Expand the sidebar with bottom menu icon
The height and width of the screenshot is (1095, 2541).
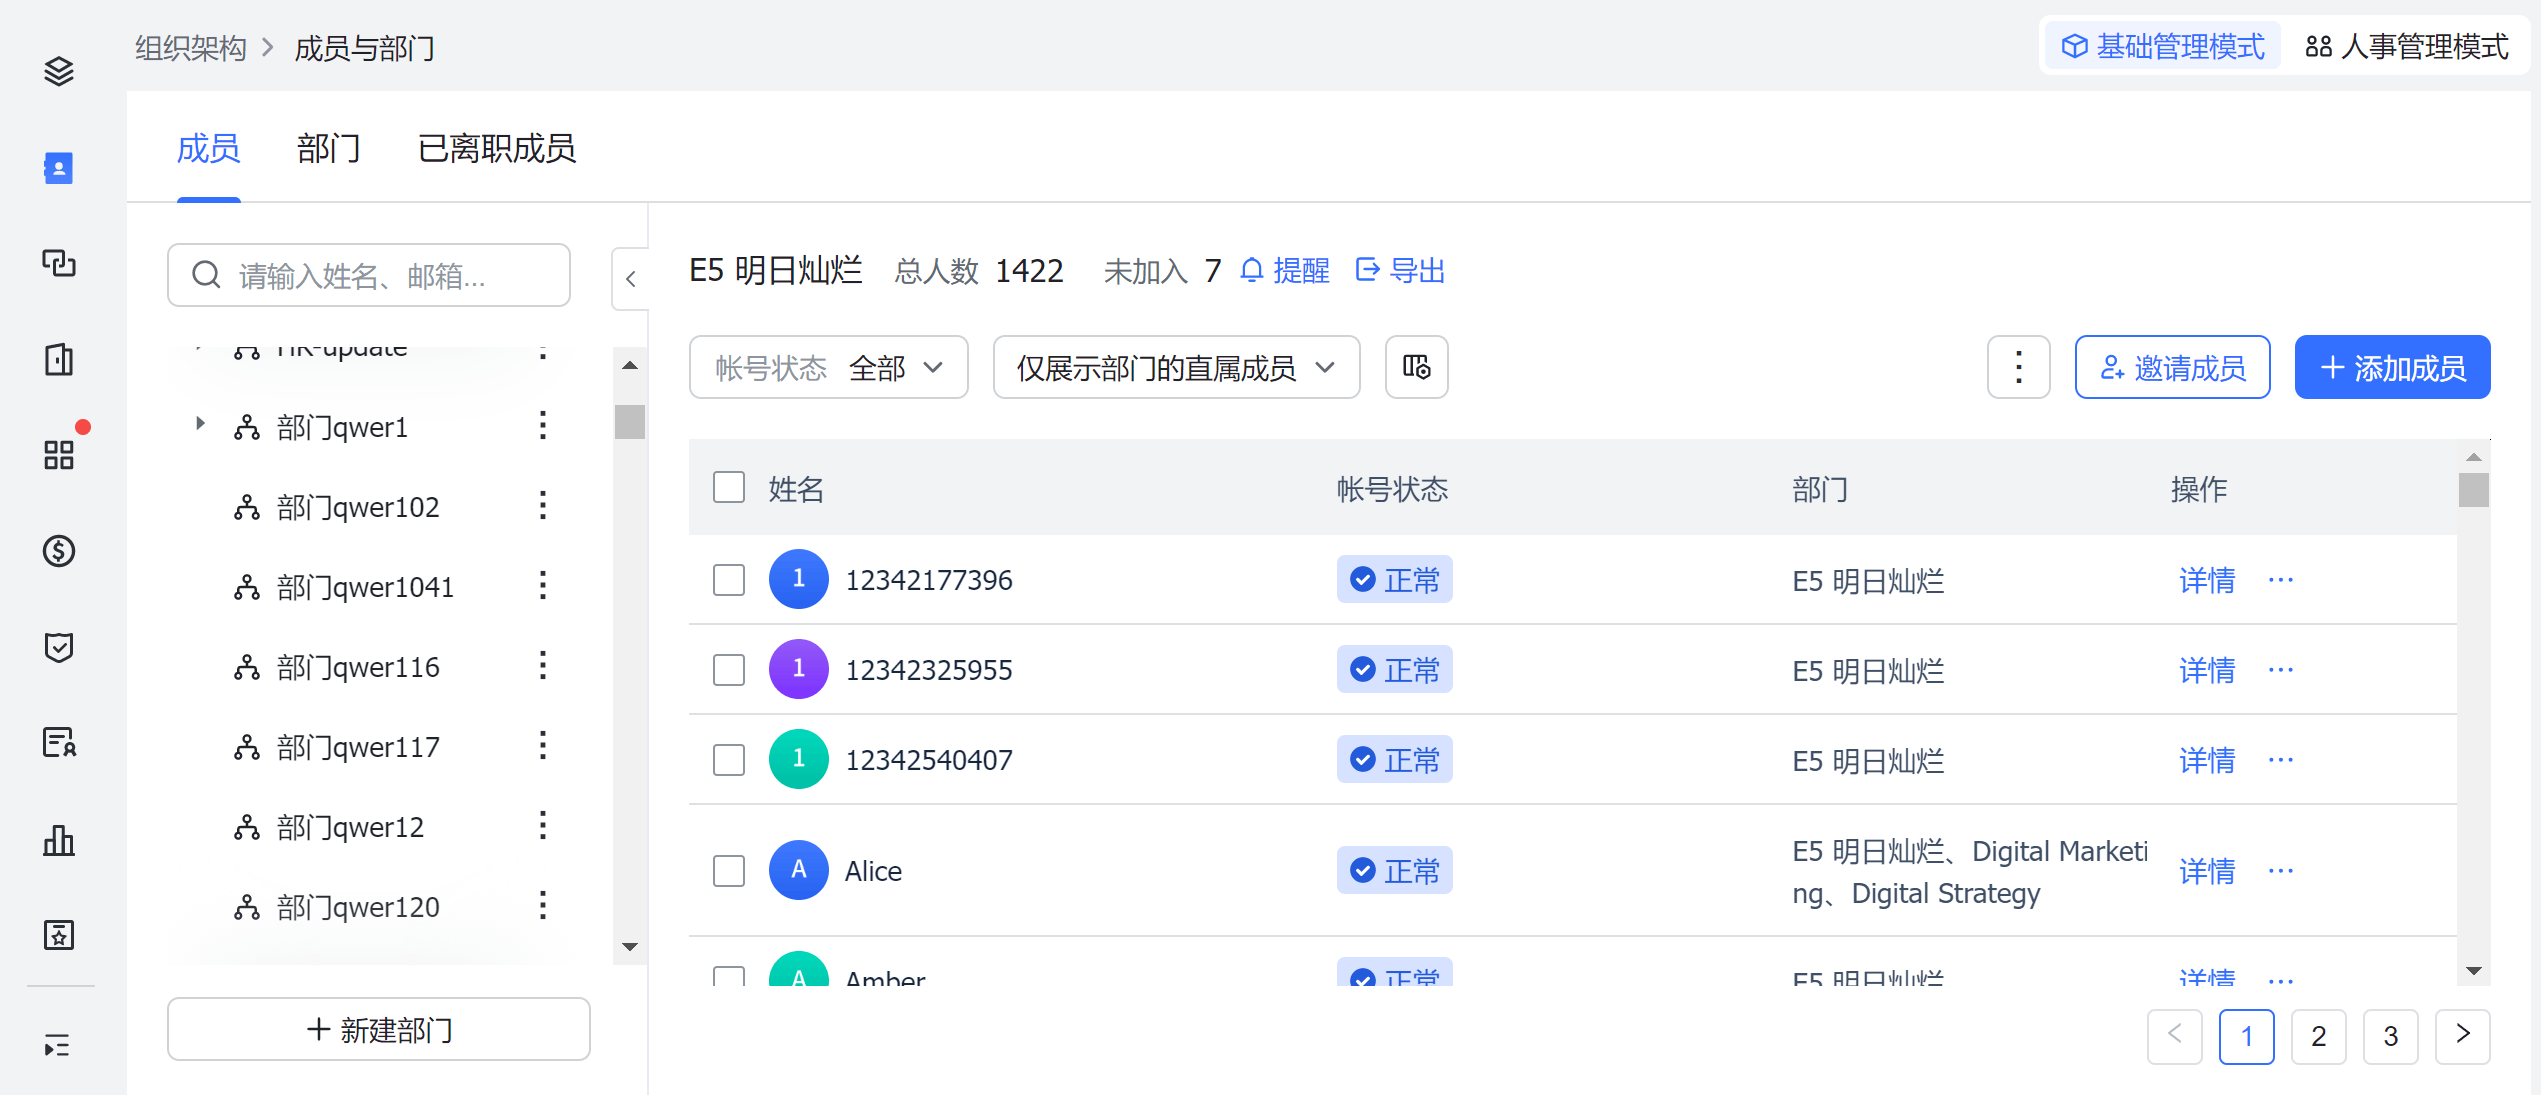click(x=57, y=1046)
